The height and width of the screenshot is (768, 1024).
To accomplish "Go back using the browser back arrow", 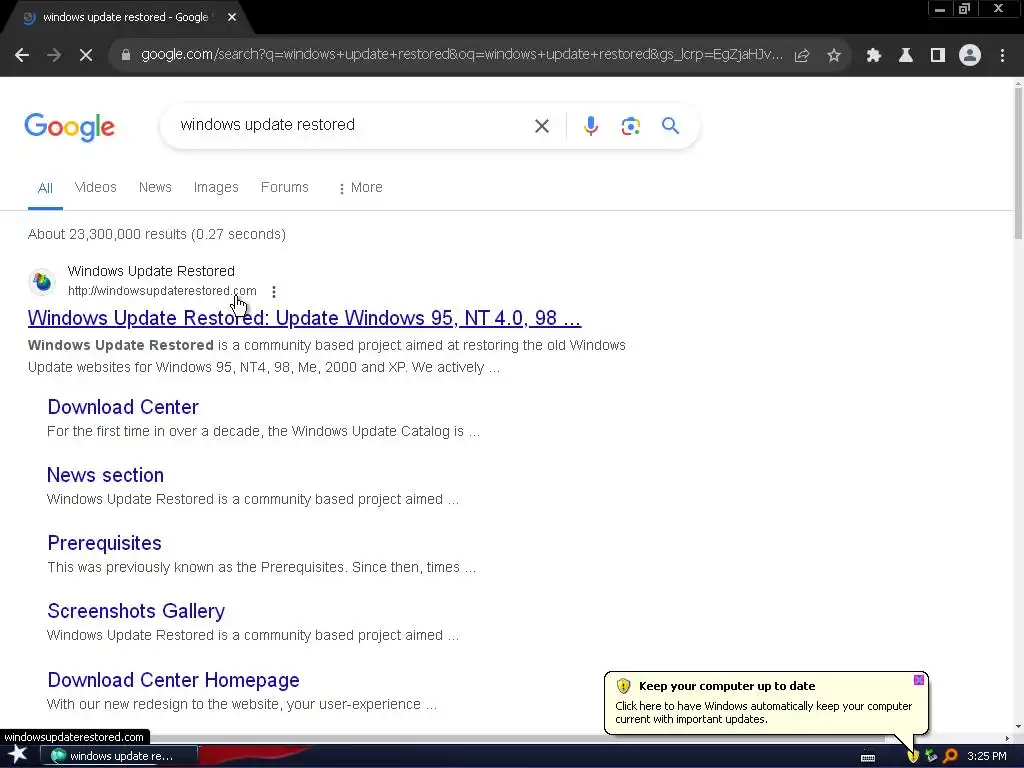I will (x=22, y=56).
